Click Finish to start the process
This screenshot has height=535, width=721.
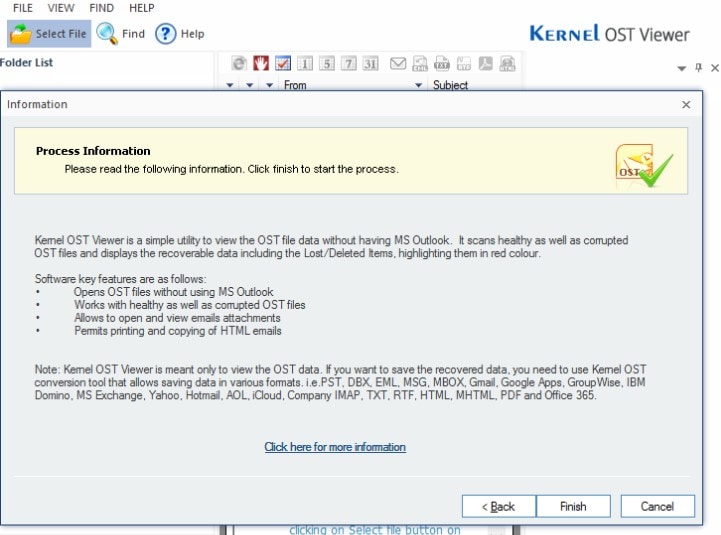coord(573,506)
